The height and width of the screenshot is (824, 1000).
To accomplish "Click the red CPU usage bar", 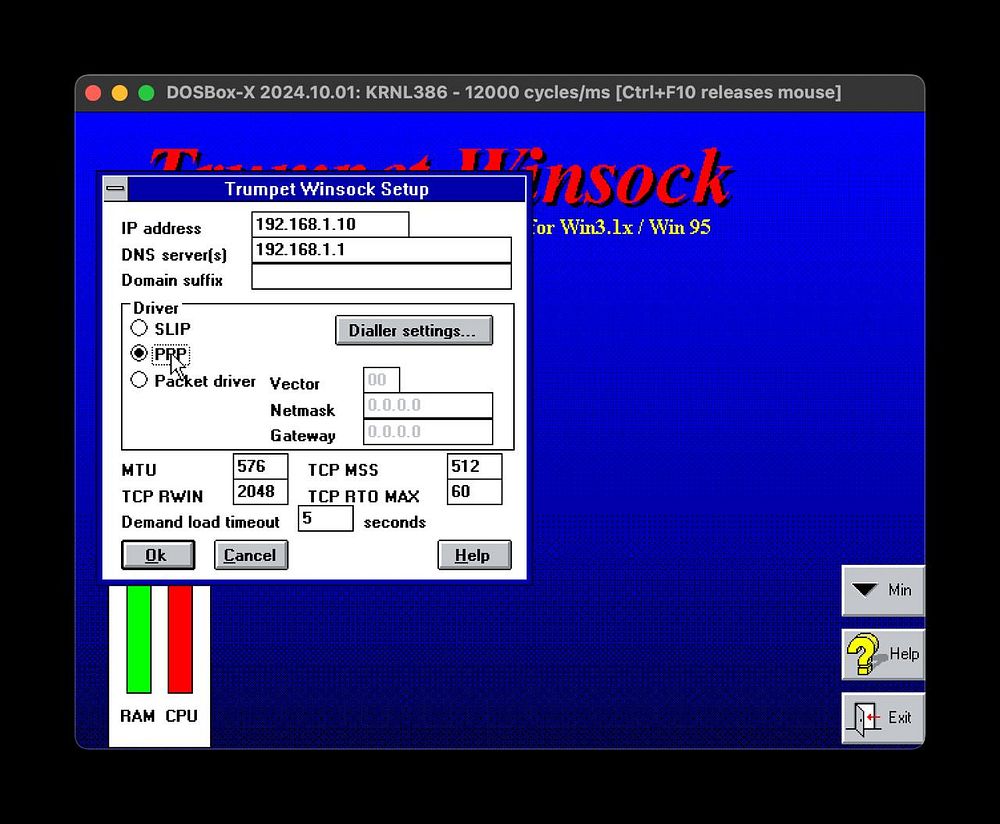I will (180, 639).
